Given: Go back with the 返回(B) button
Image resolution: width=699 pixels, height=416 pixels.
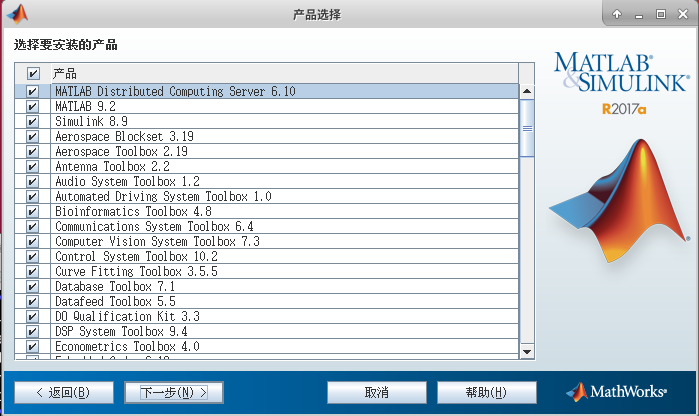Looking at the screenshot, I should pyautogui.click(x=64, y=392).
